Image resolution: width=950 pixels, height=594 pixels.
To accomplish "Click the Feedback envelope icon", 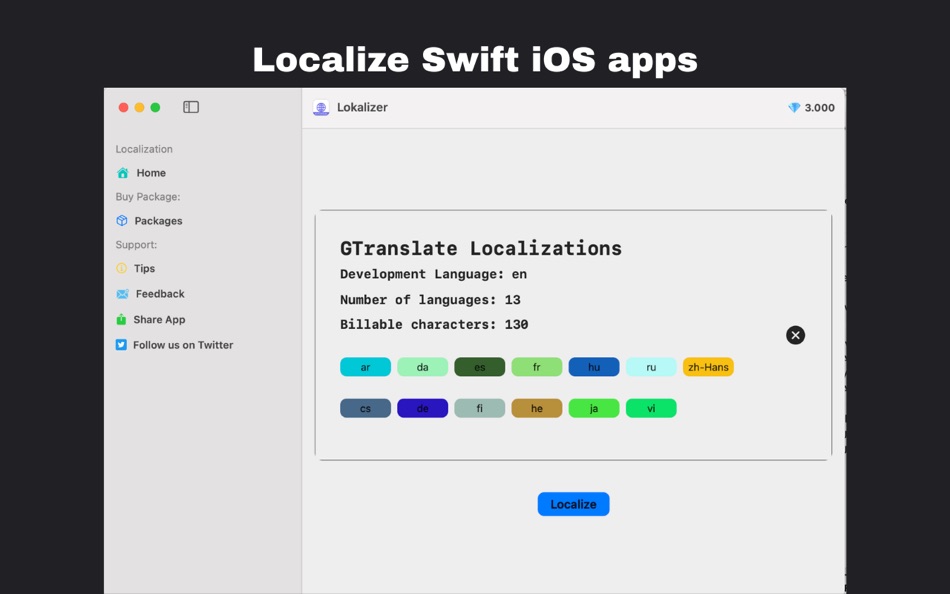I will point(122,294).
